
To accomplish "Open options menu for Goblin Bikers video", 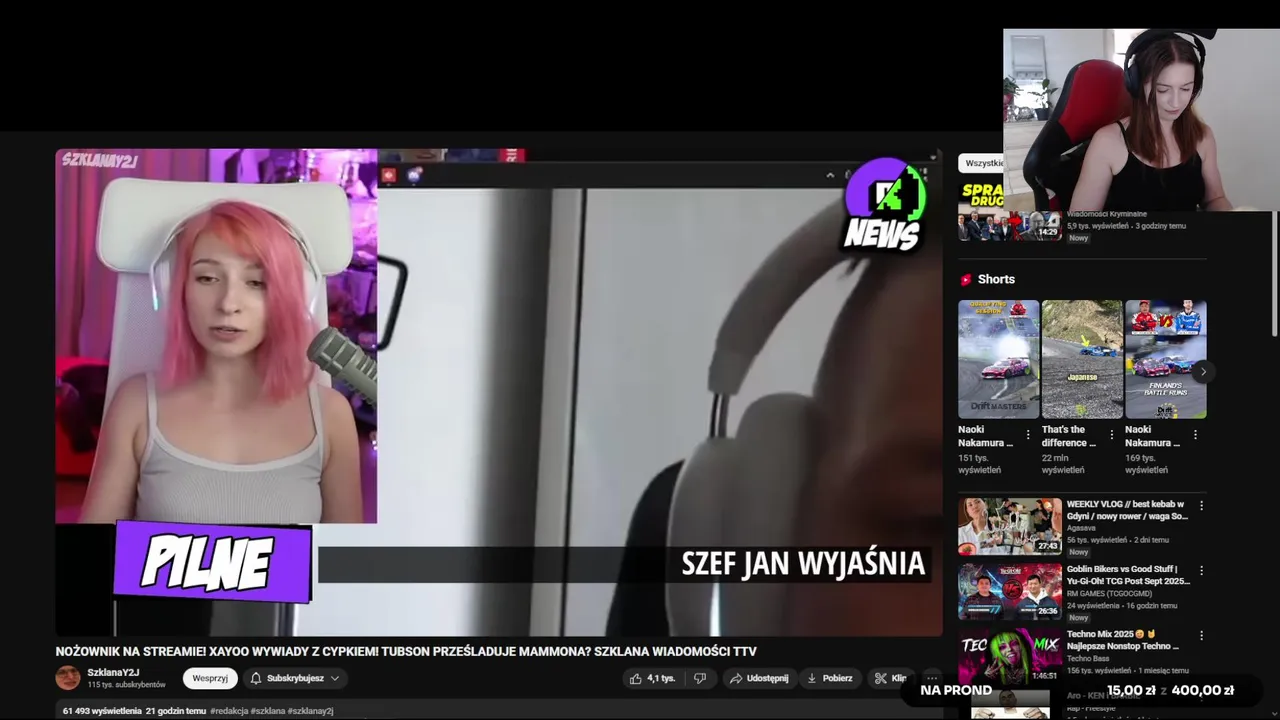I will (1201, 571).
